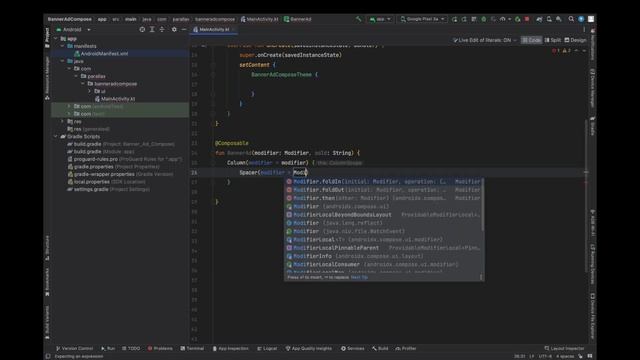Open the Run tool window
The image size is (640, 360).
pos(108,349)
